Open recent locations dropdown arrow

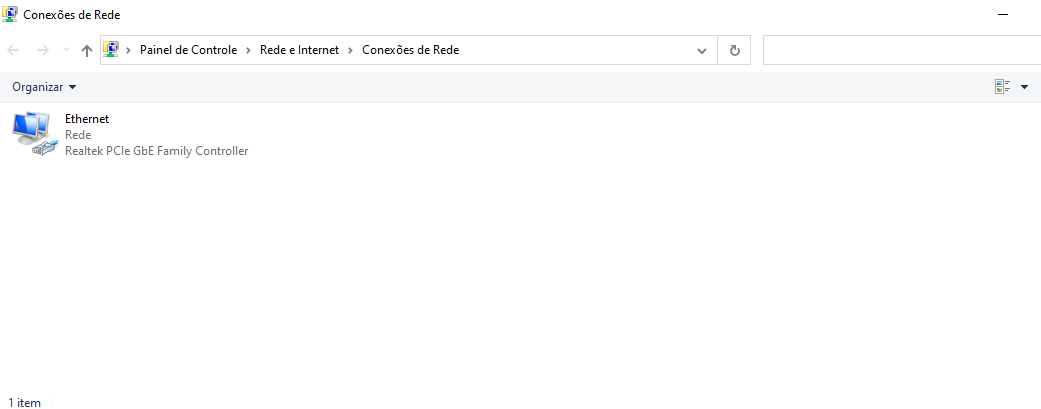click(x=66, y=50)
